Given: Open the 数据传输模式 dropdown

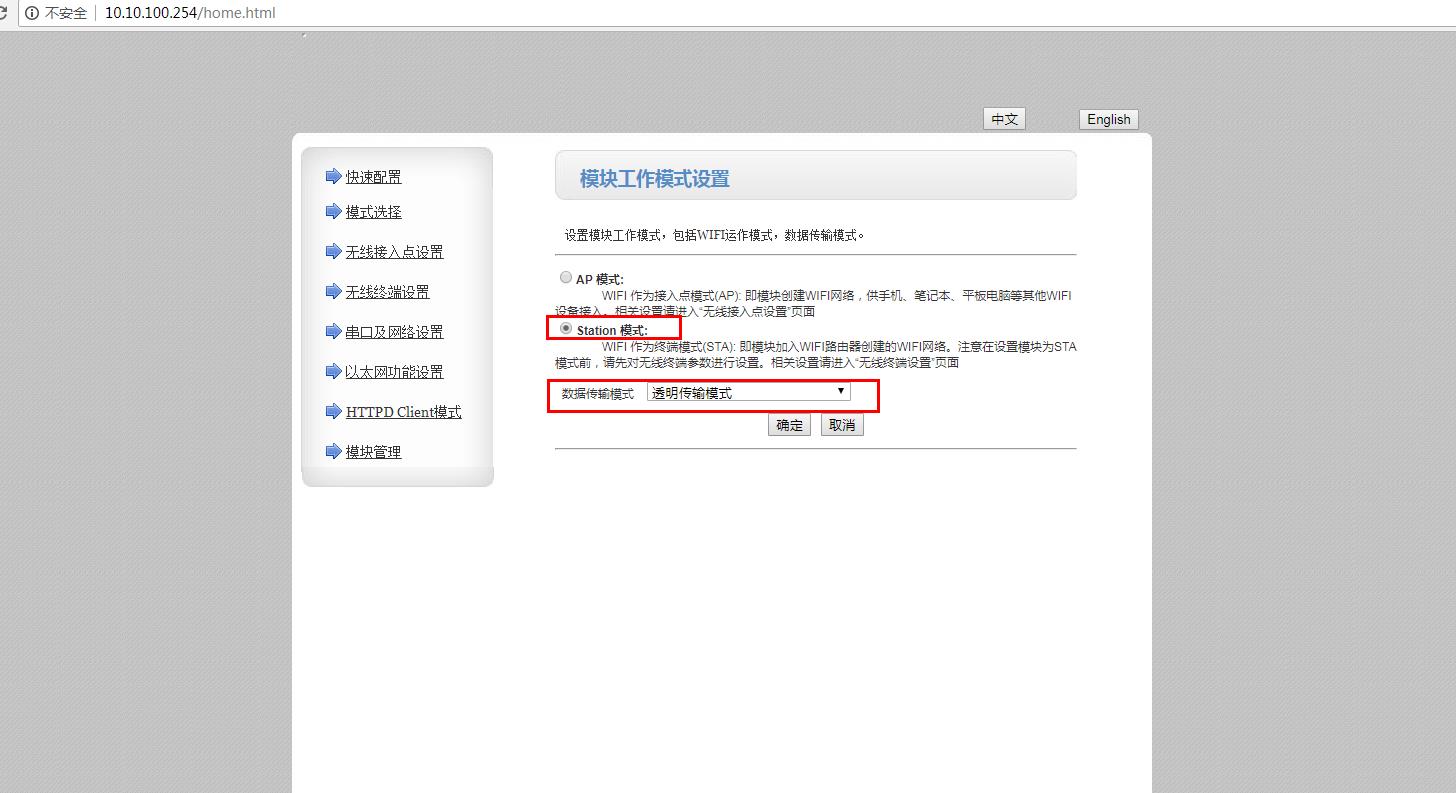Looking at the screenshot, I should tap(748, 393).
